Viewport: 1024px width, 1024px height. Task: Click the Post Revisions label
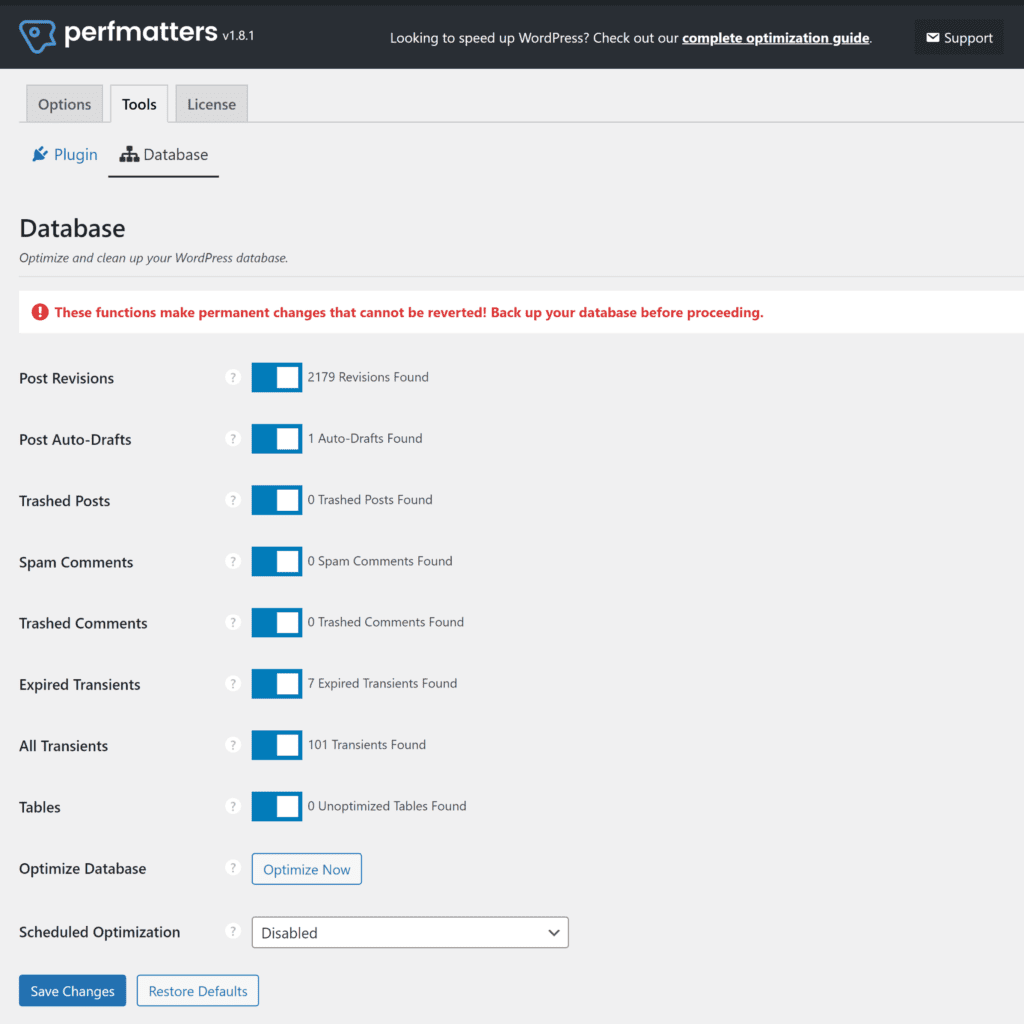pos(67,378)
